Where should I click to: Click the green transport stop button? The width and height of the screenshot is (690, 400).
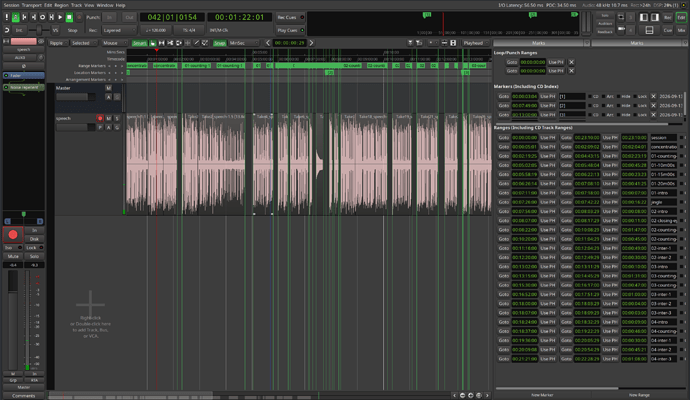69,17
